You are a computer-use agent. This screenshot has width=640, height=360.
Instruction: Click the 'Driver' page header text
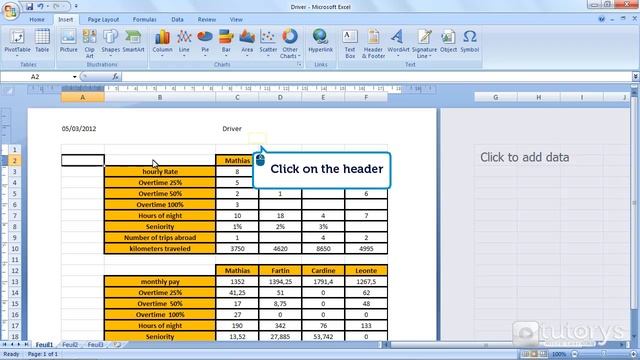232,129
